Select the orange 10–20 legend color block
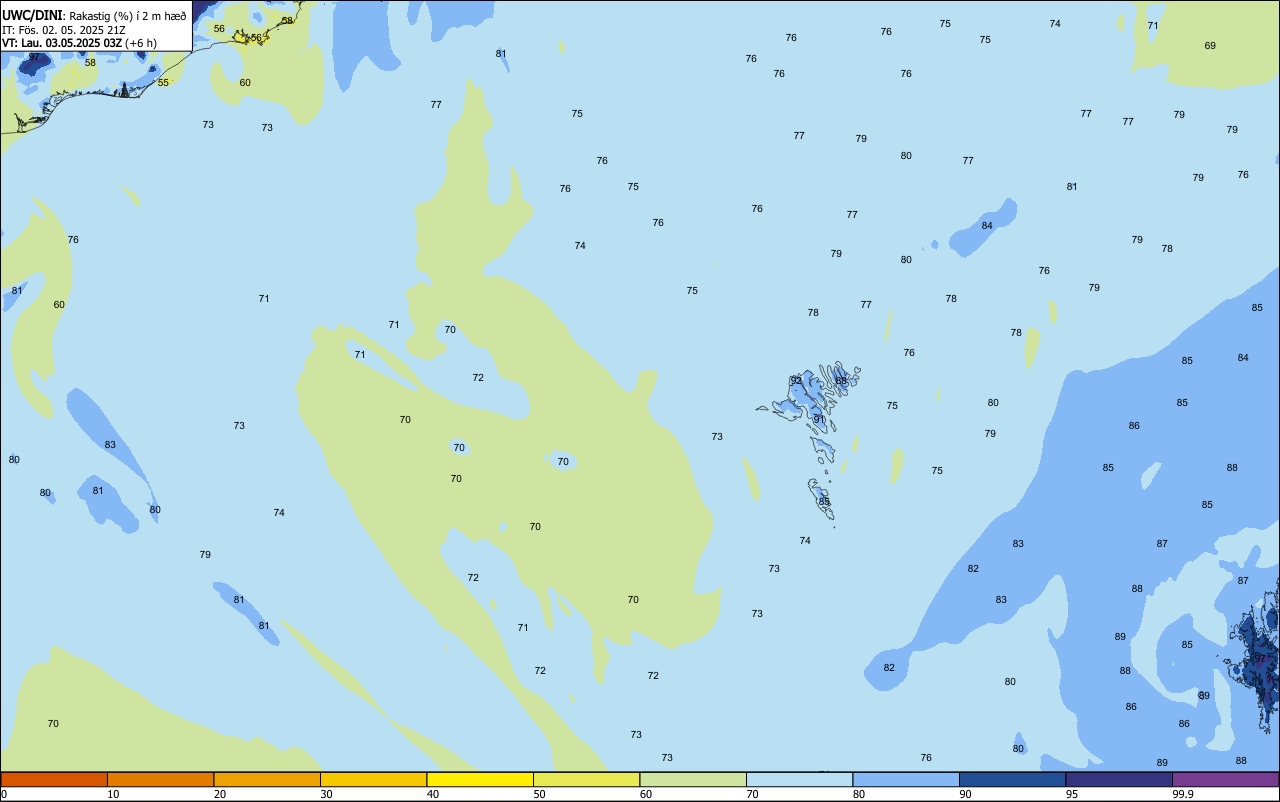Viewport: 1280px width, 802px height. (x=160, y=779)
